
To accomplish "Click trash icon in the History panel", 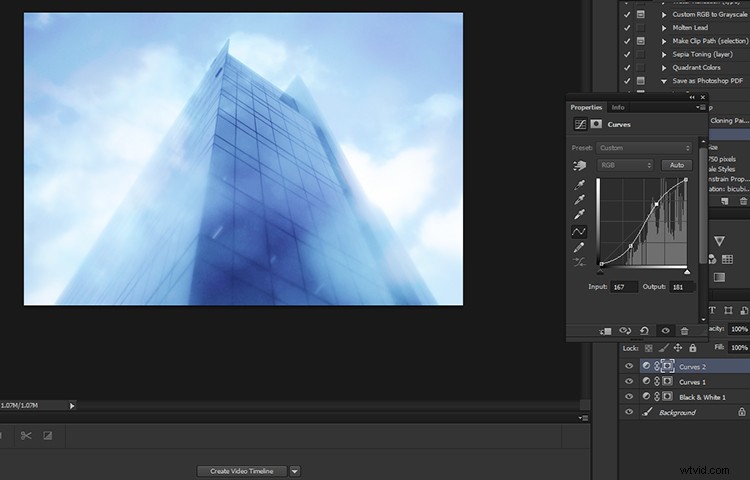I will point(743,201).
